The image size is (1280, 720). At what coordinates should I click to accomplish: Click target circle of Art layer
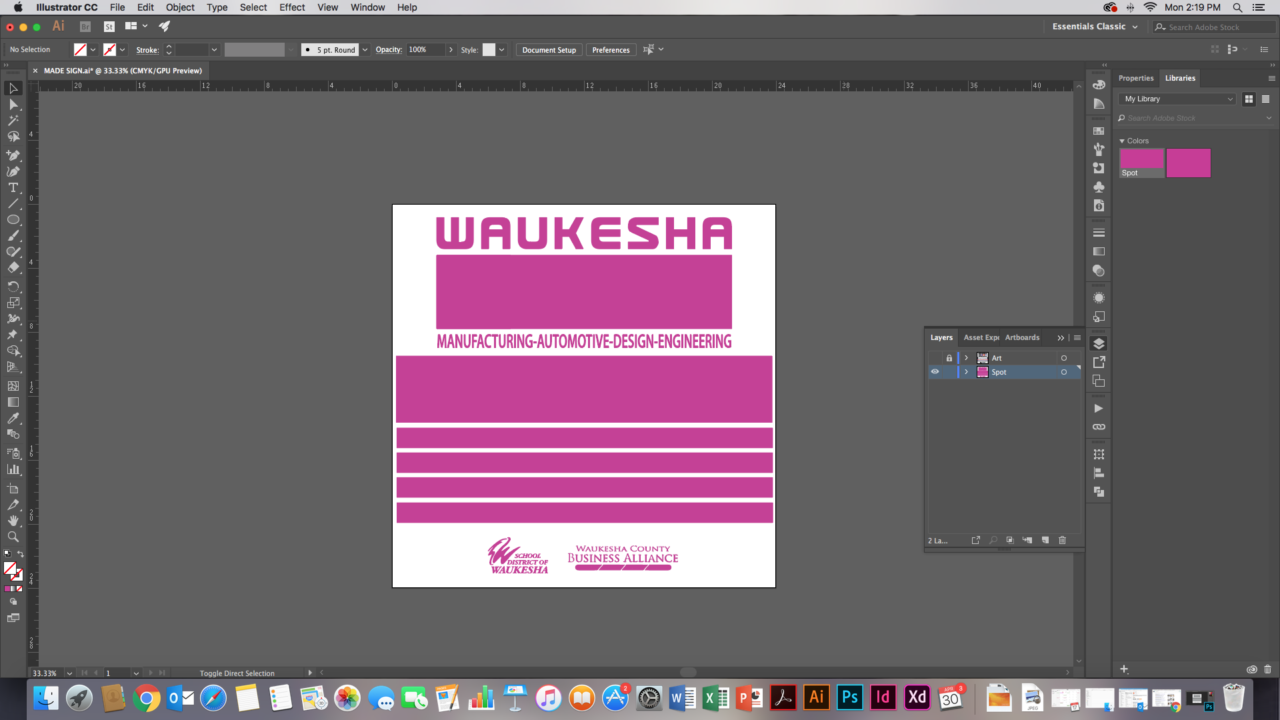tap(1064, 358)
